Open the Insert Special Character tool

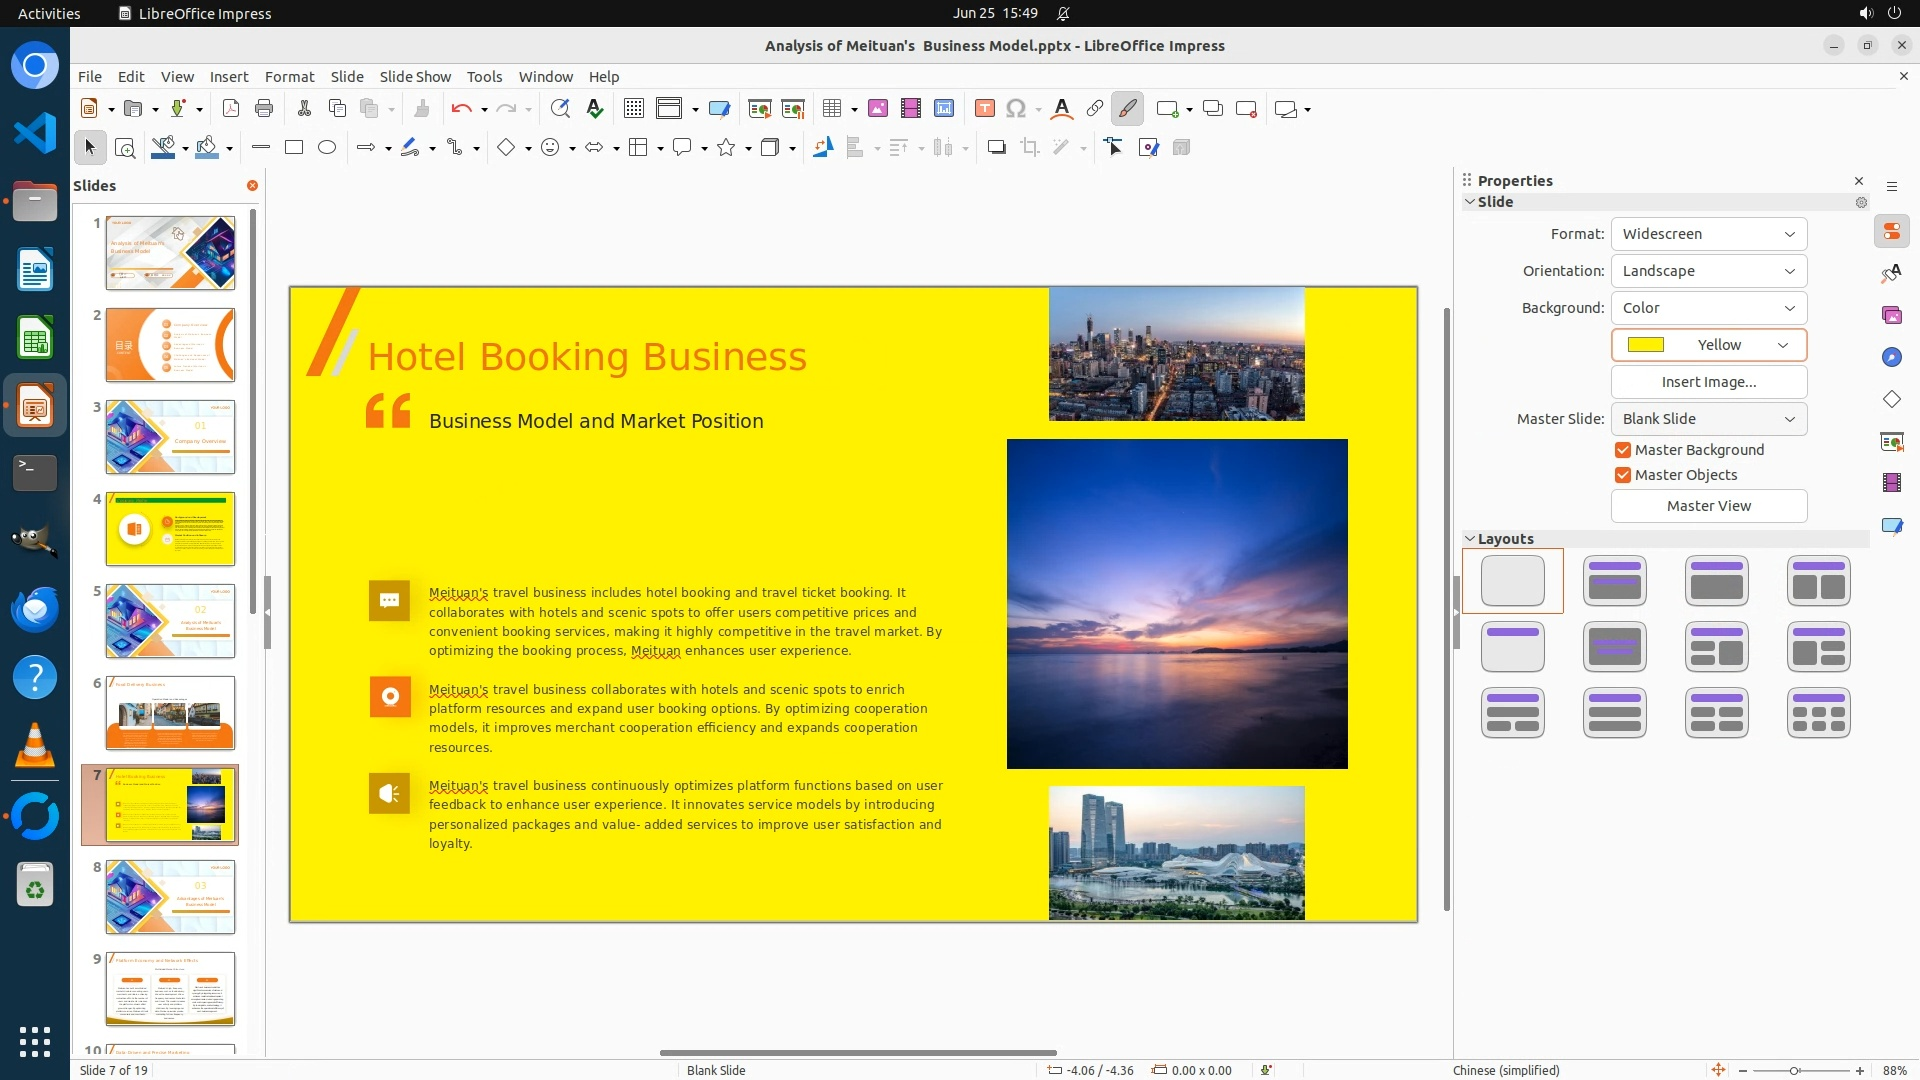pos(1016,109)
